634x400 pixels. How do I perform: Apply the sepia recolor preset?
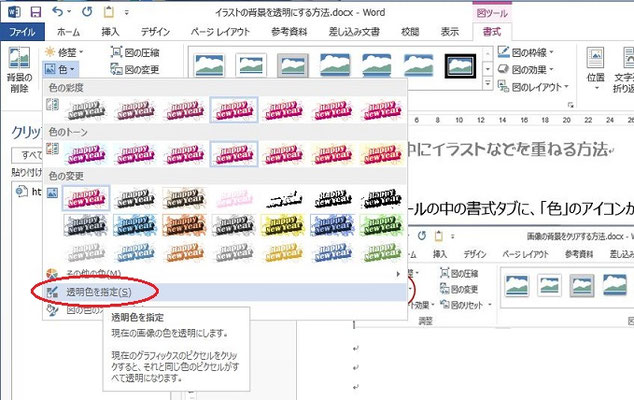click(184, 198)
